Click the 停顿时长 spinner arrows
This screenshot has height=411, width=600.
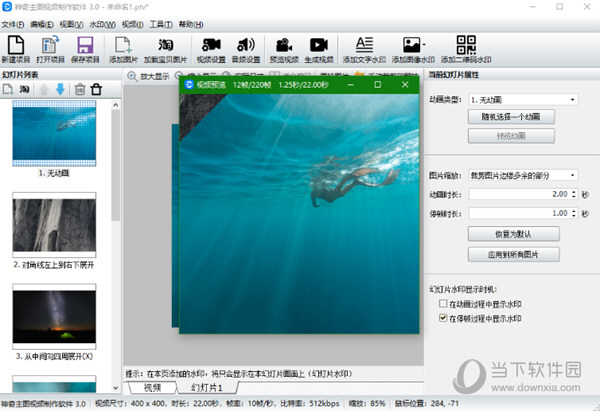pyautogui.click(x=574, y=213)
